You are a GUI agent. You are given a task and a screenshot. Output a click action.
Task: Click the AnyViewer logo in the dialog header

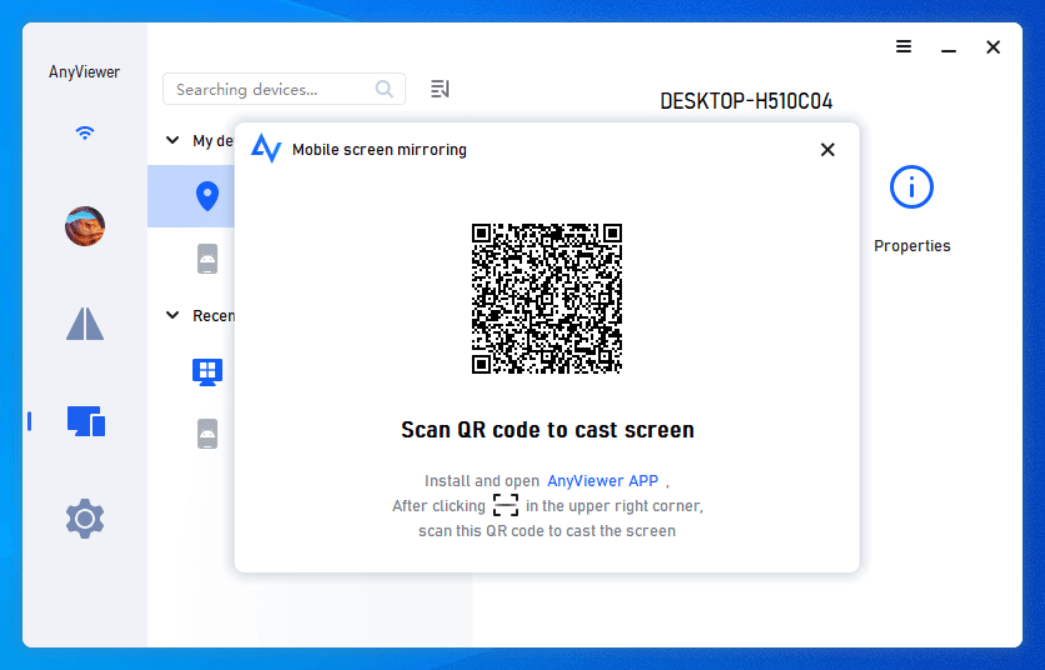pos(266,148)
